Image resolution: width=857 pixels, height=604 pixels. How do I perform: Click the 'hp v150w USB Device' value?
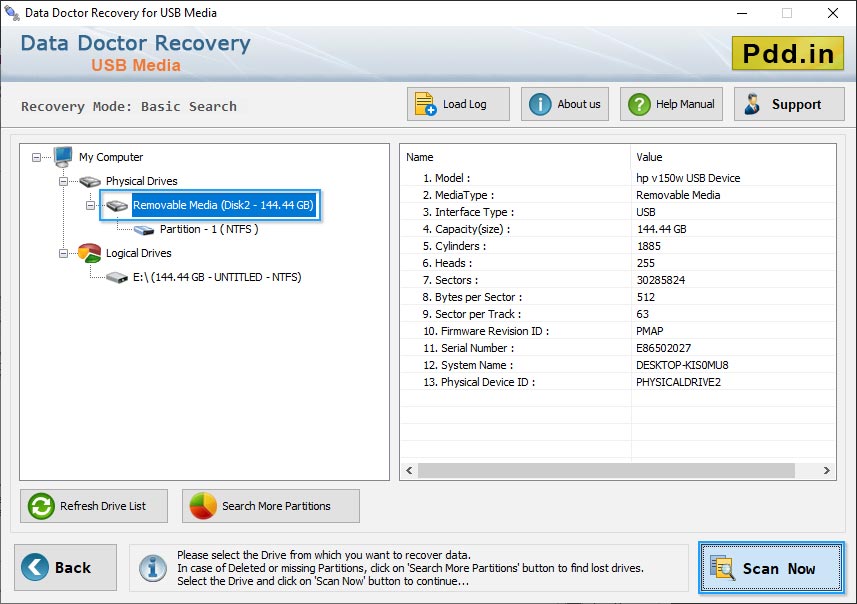tap(688, 178)
